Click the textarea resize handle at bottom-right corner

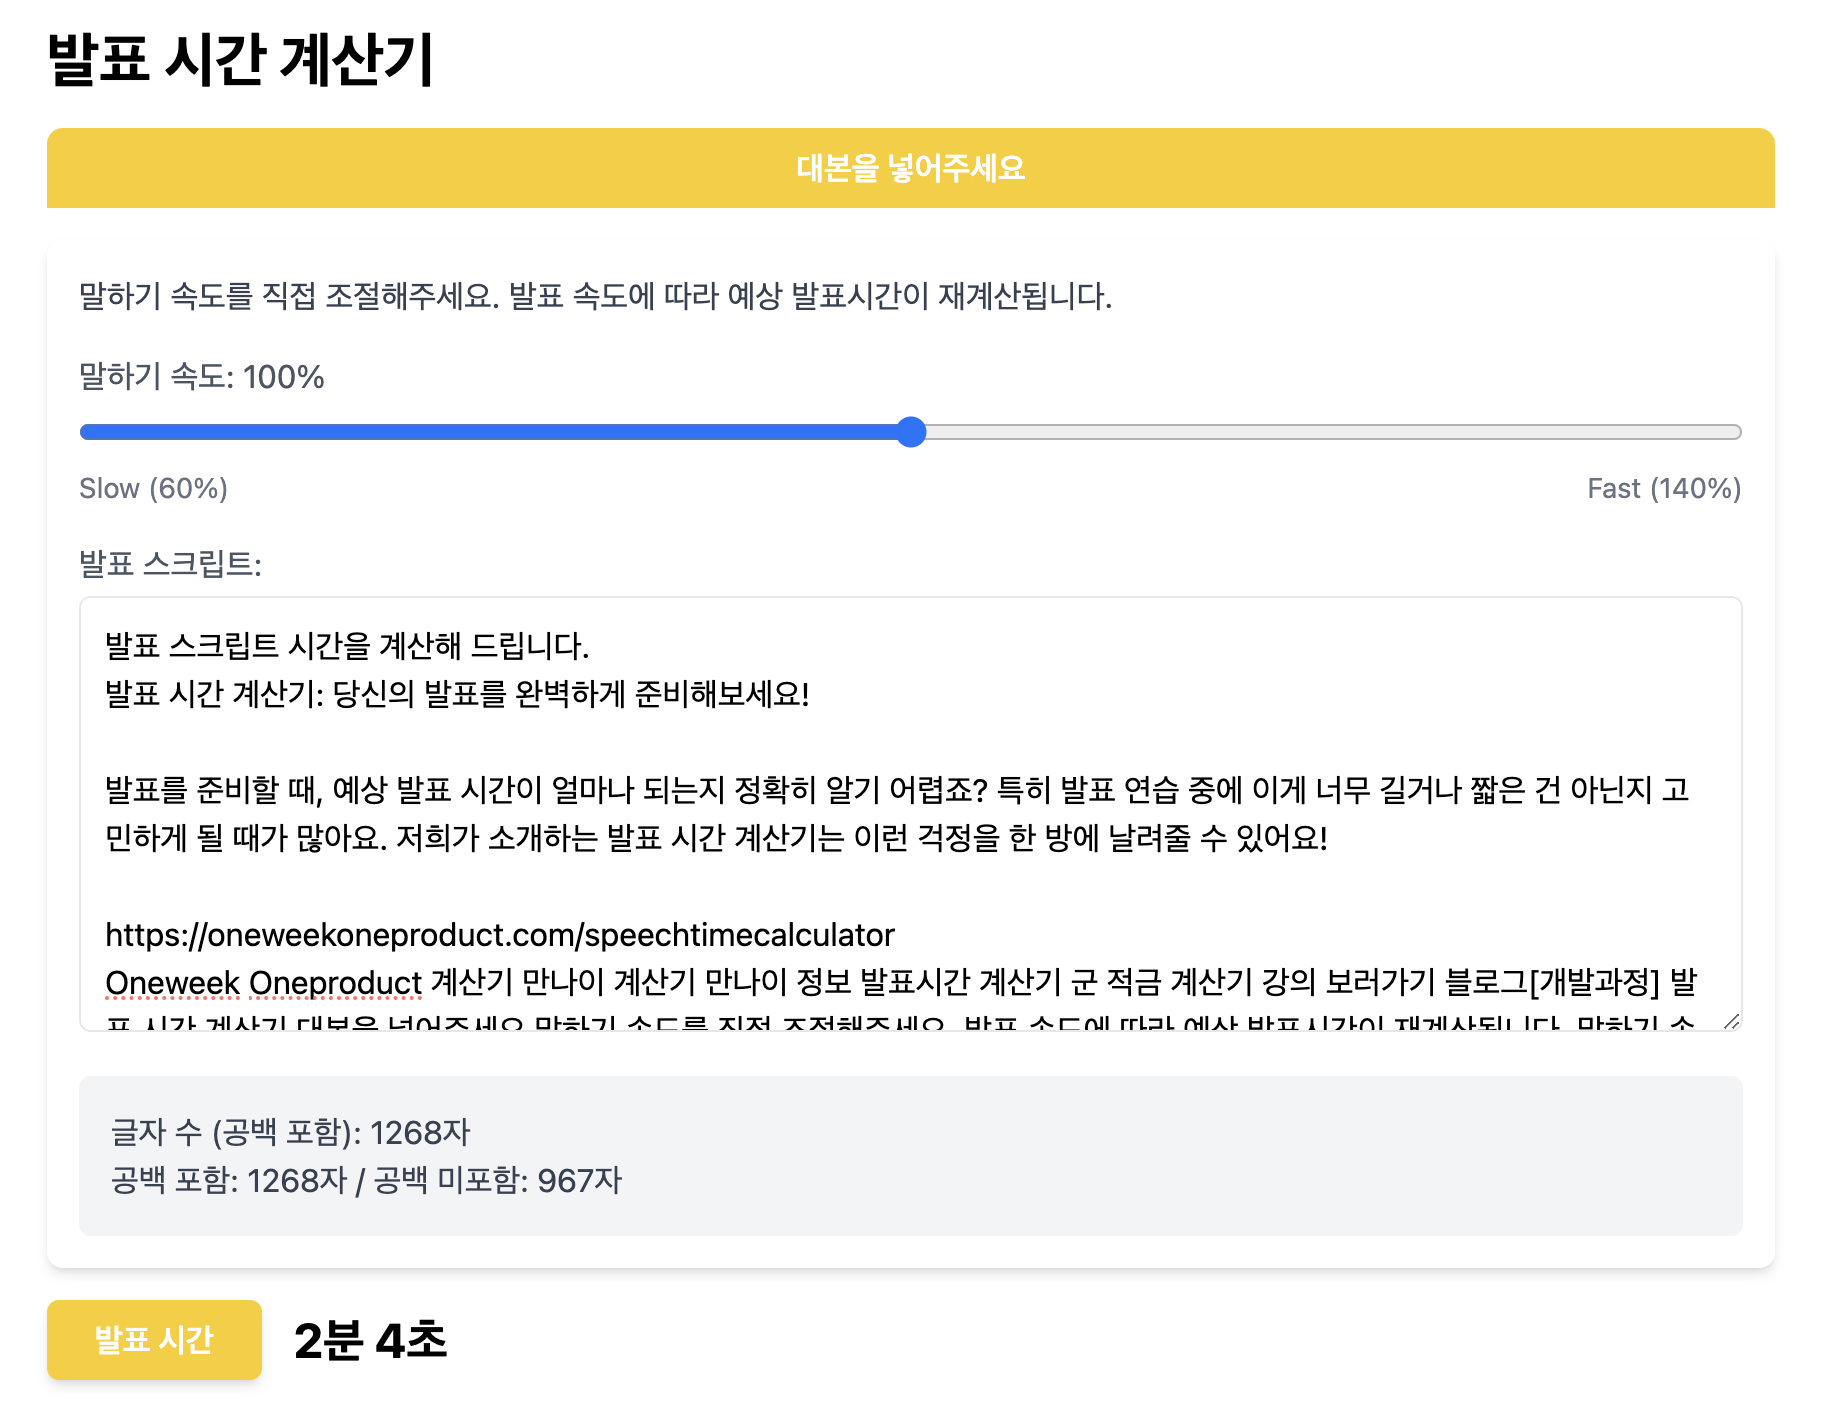click(x=1732, y=1024)
